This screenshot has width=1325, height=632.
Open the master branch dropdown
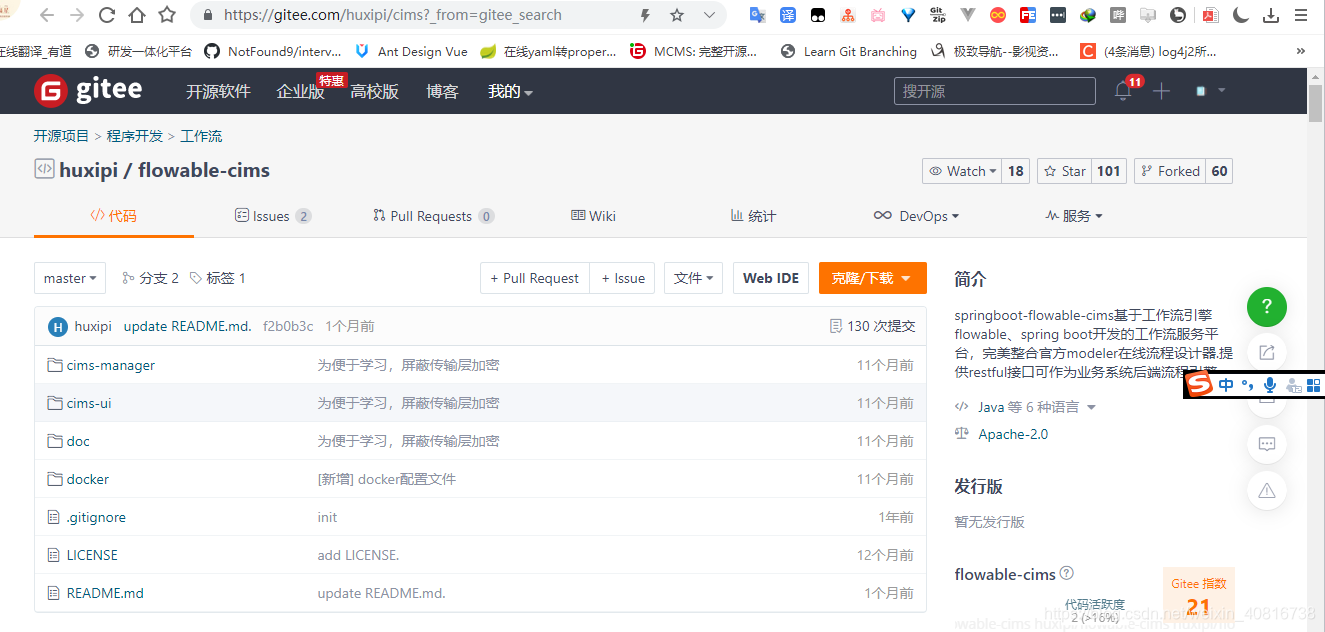(70, 278)
